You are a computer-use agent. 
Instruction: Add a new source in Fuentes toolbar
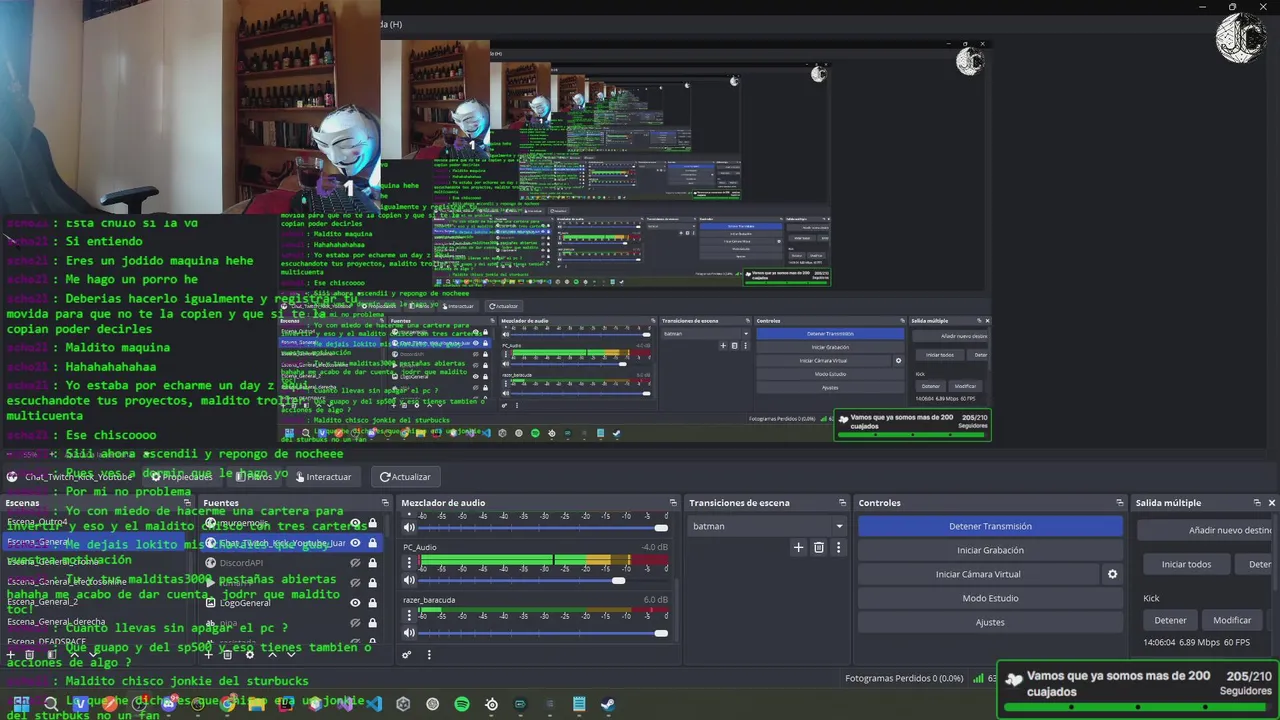[x=209, y=654]
